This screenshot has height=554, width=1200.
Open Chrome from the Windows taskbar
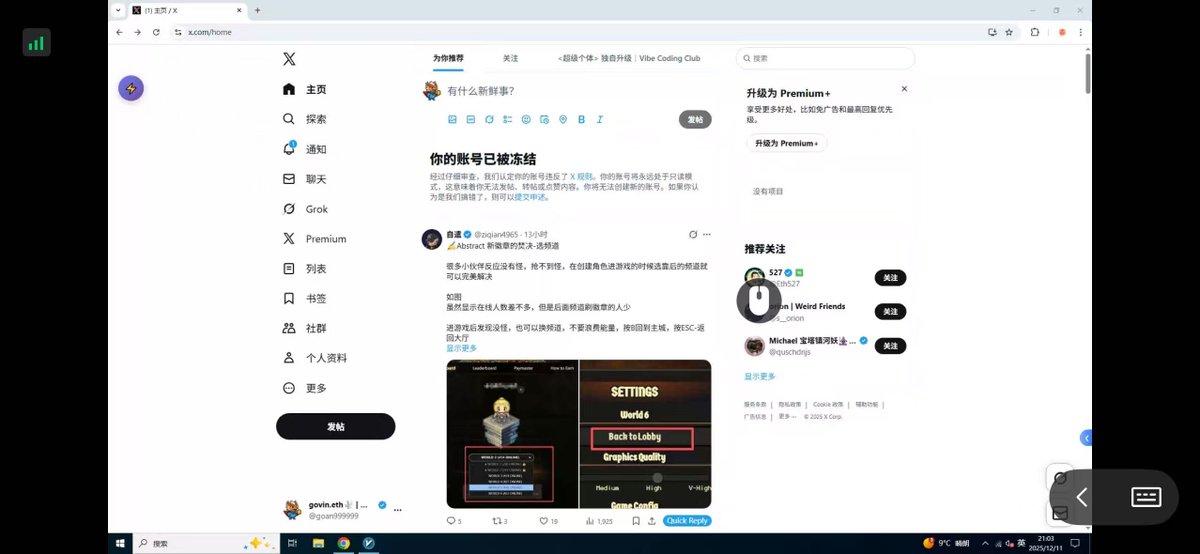[x=343, y=543]
